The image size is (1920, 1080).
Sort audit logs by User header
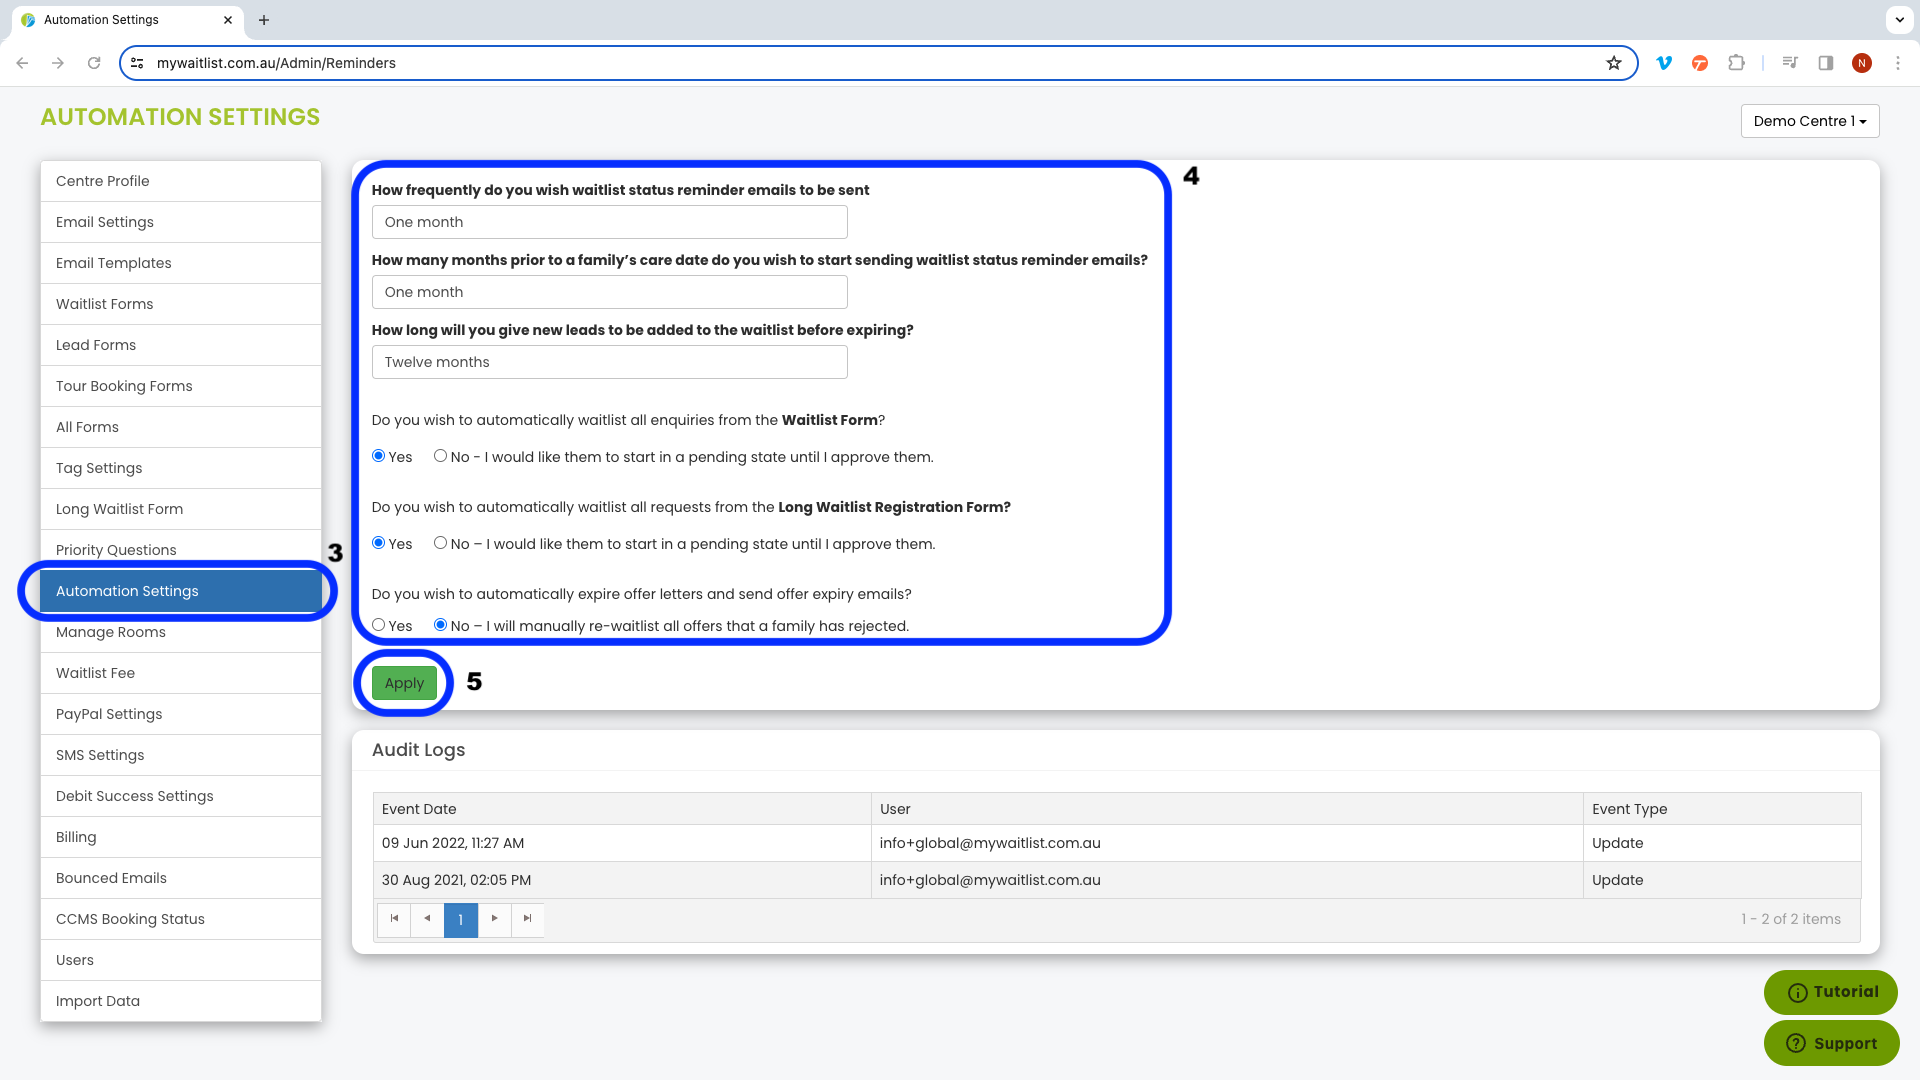click(x=1227, y=809)
